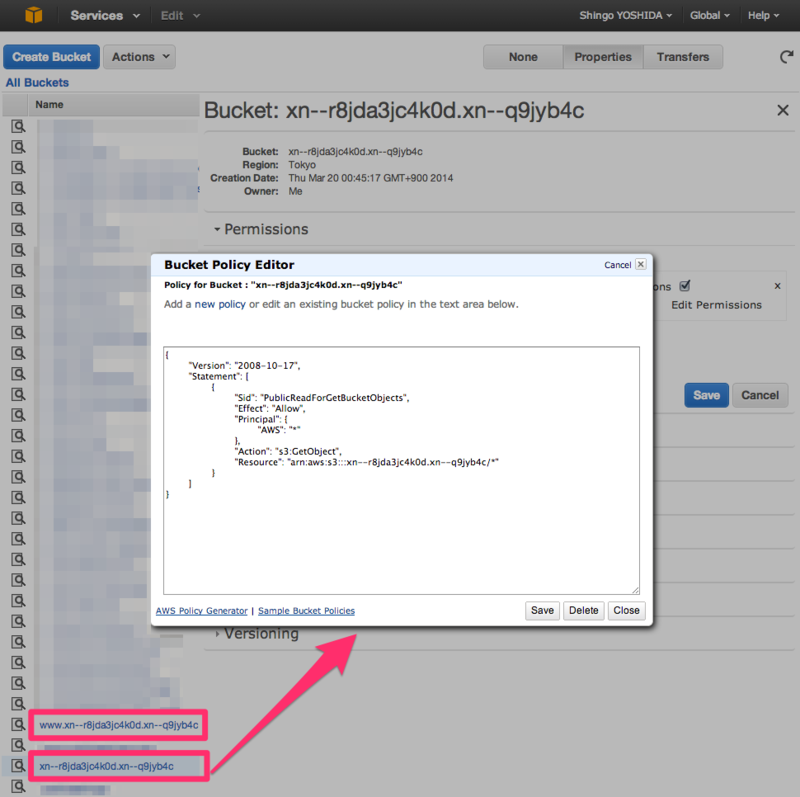Screen dimensions: 800x797
Task: Open the Sample Bucket Policies link
Action: (306, 611)
